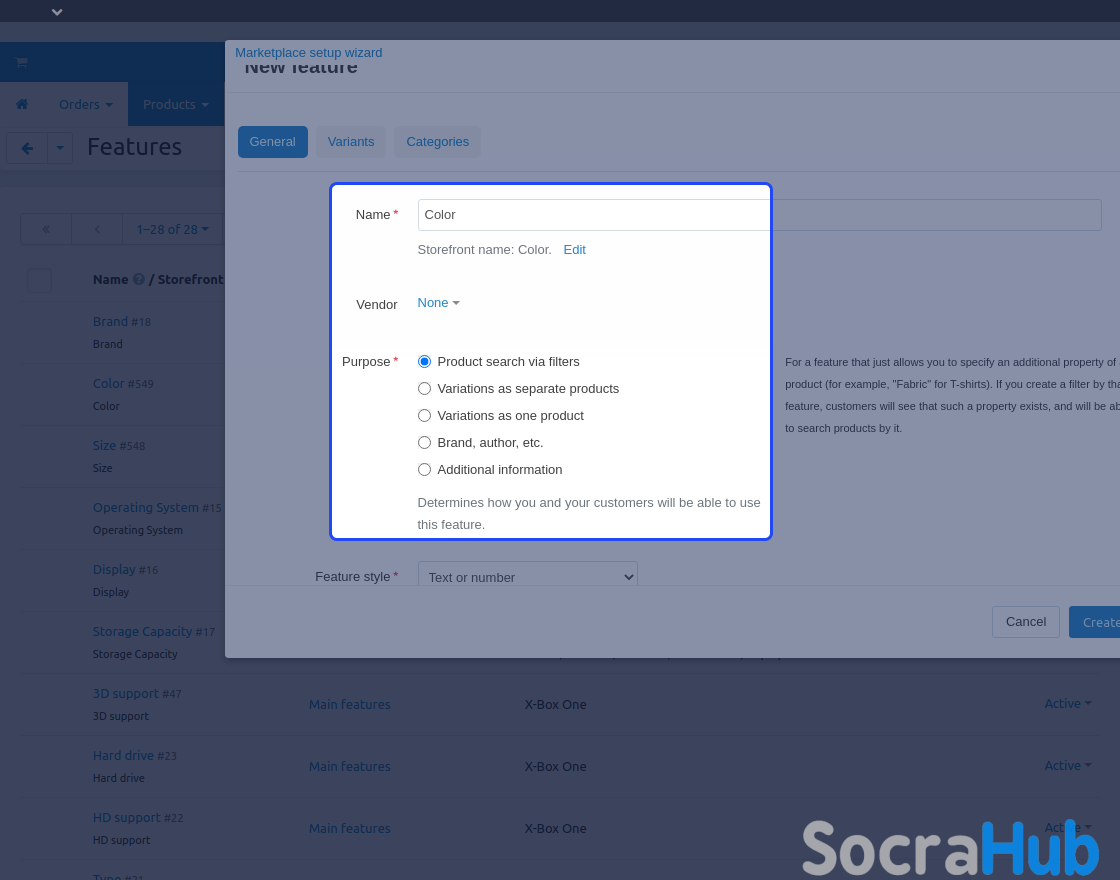Open Main features group in 3D support row
Screen dimensions: 1120x880
(350, 705)
